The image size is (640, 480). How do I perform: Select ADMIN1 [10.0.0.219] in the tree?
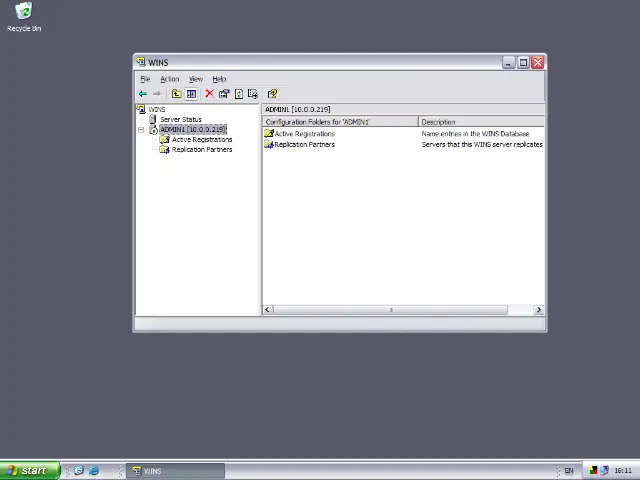(x=193, y=129)
